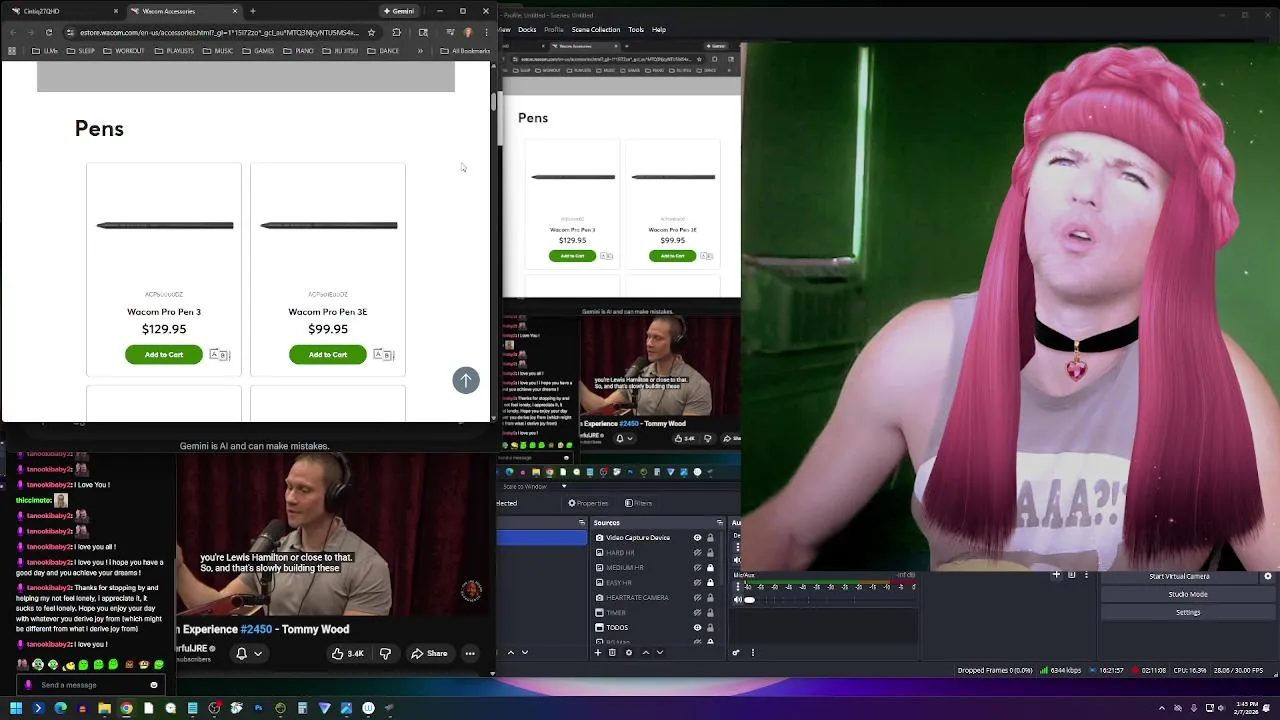Add Wacom Pro Pen 3 to cart

pyautogui.click(x=164, y=355)
